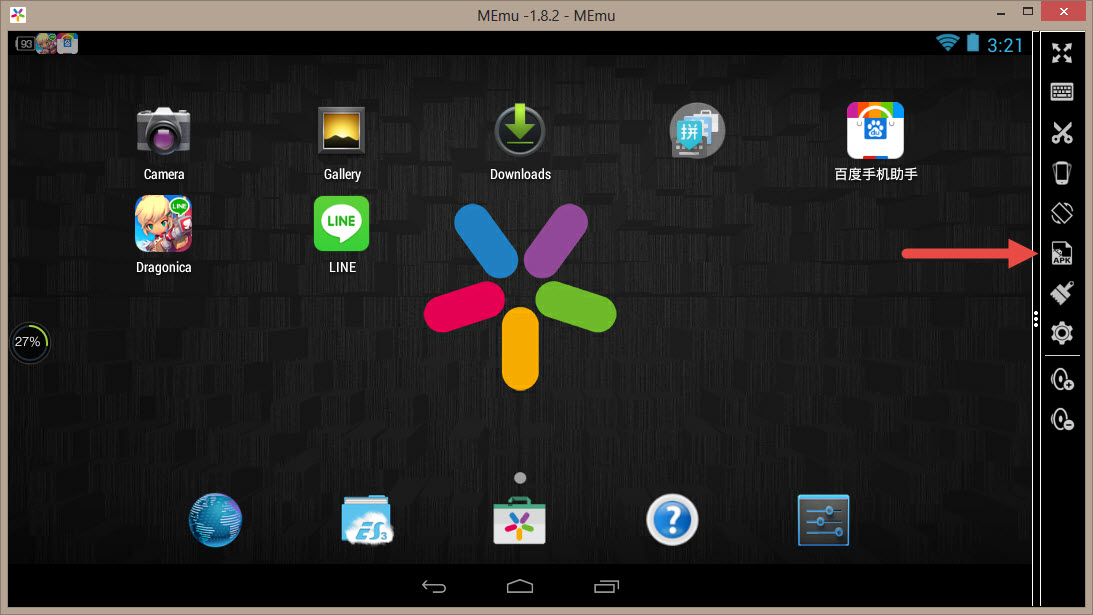Tap the Android back button
Screen dimensions: 1093x615
click(434, 587)
